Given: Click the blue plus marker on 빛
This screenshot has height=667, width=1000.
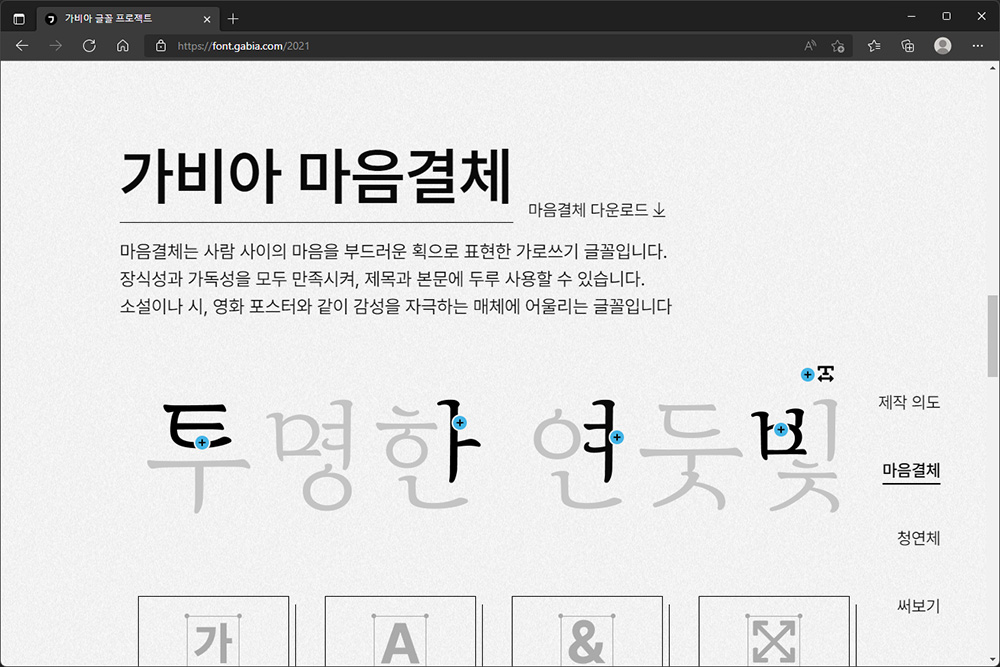Looking at the screenshot, I should (x=781, y=429).
